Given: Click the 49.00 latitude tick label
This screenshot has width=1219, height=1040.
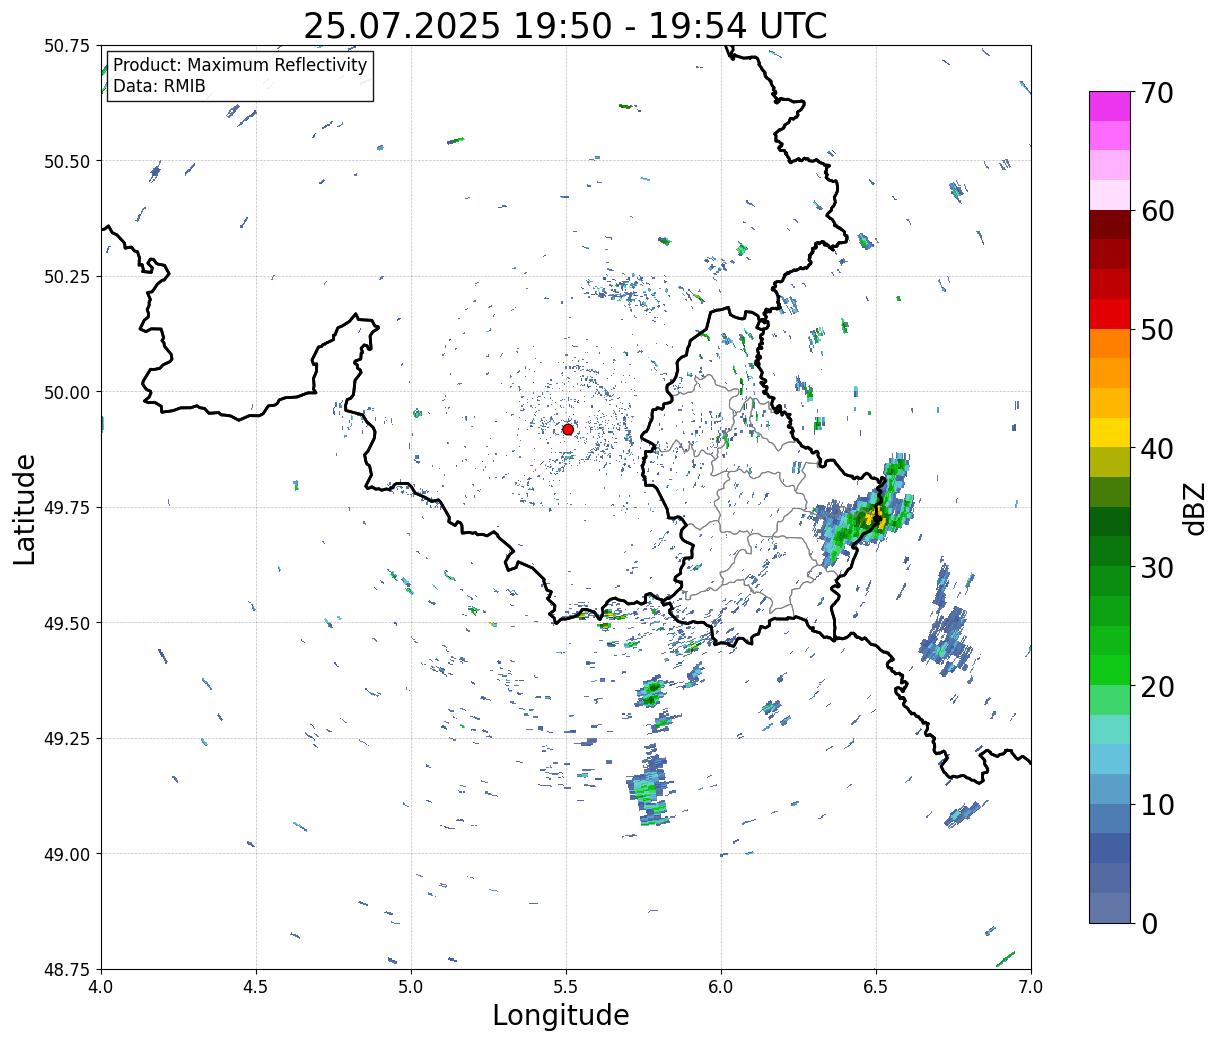Looking at the screenshot, I should [x=66, y=854].
